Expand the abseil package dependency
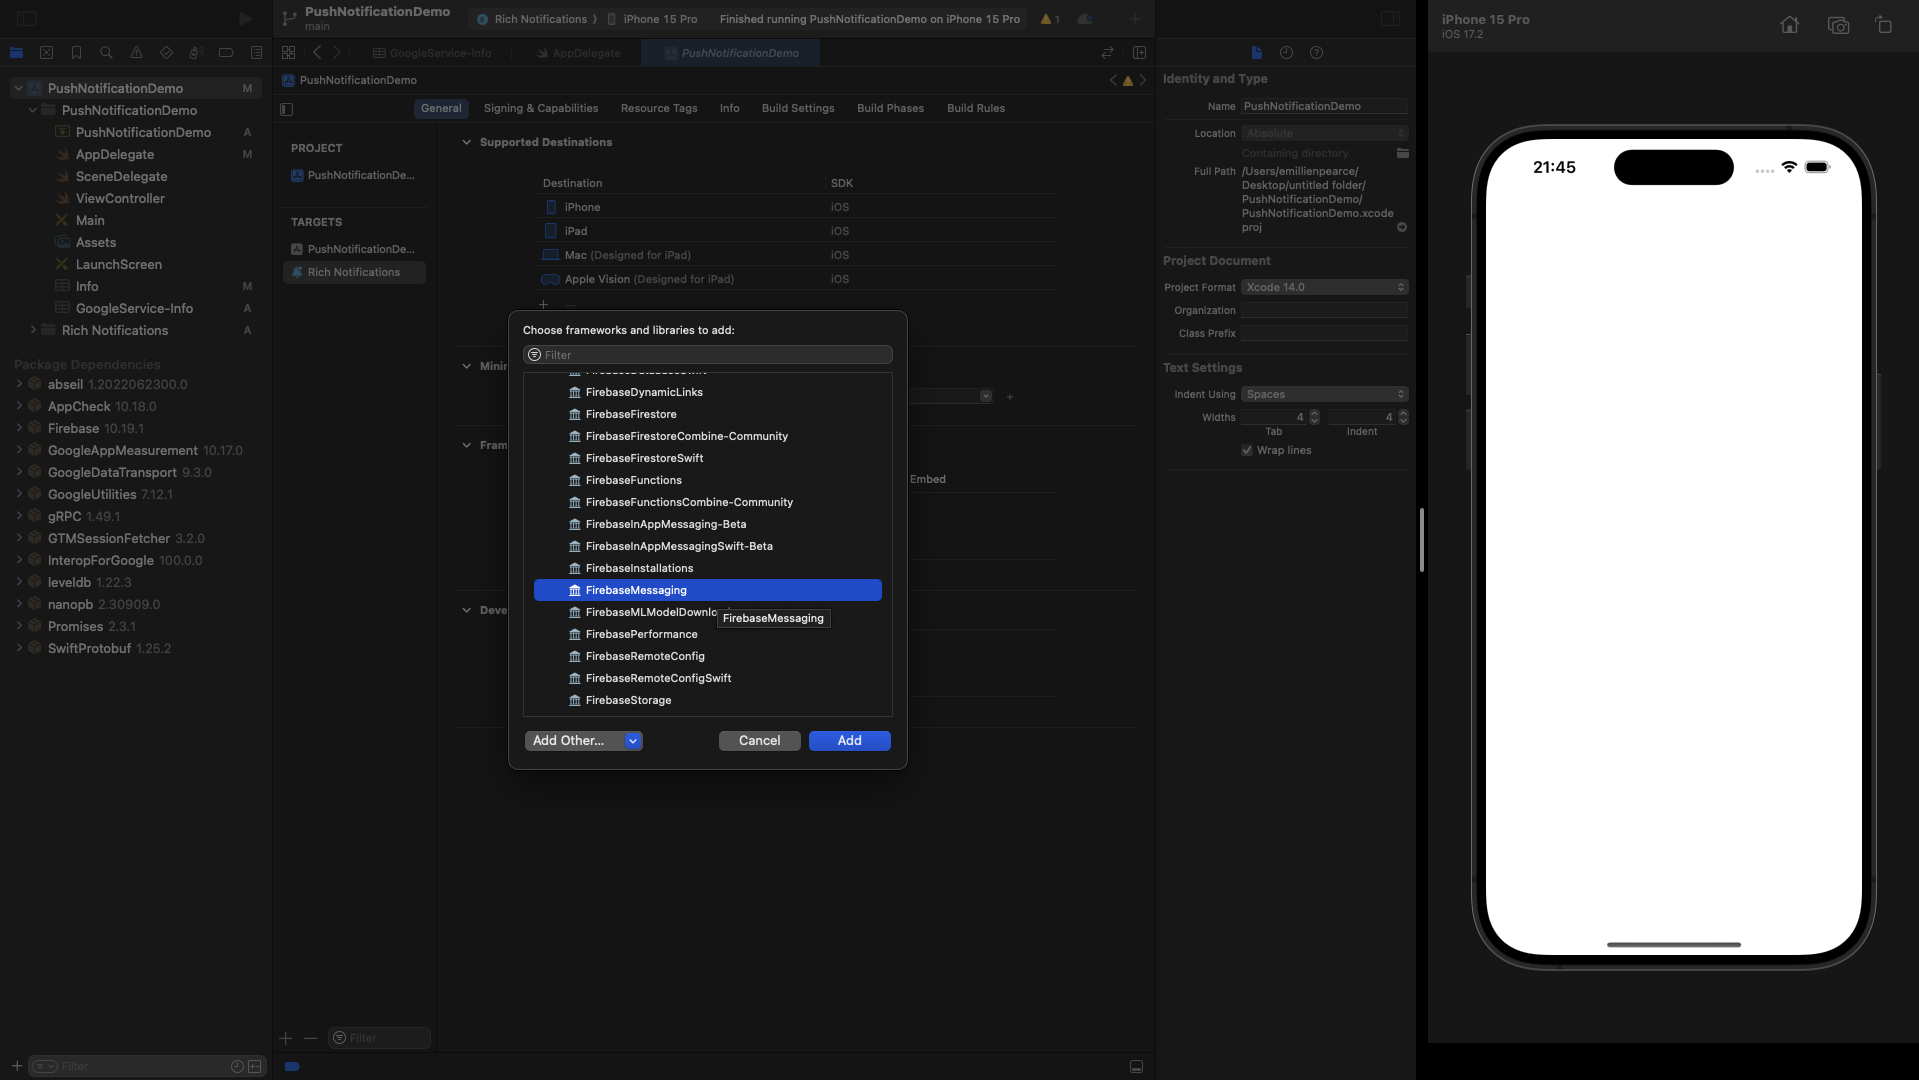Viewport: 1919px width, 1080px height. 19,384
